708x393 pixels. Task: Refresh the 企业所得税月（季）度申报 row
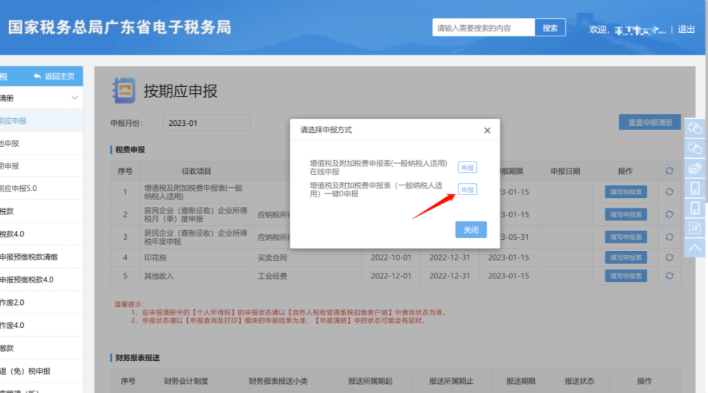pyautogui.click(x=669, y=215)
